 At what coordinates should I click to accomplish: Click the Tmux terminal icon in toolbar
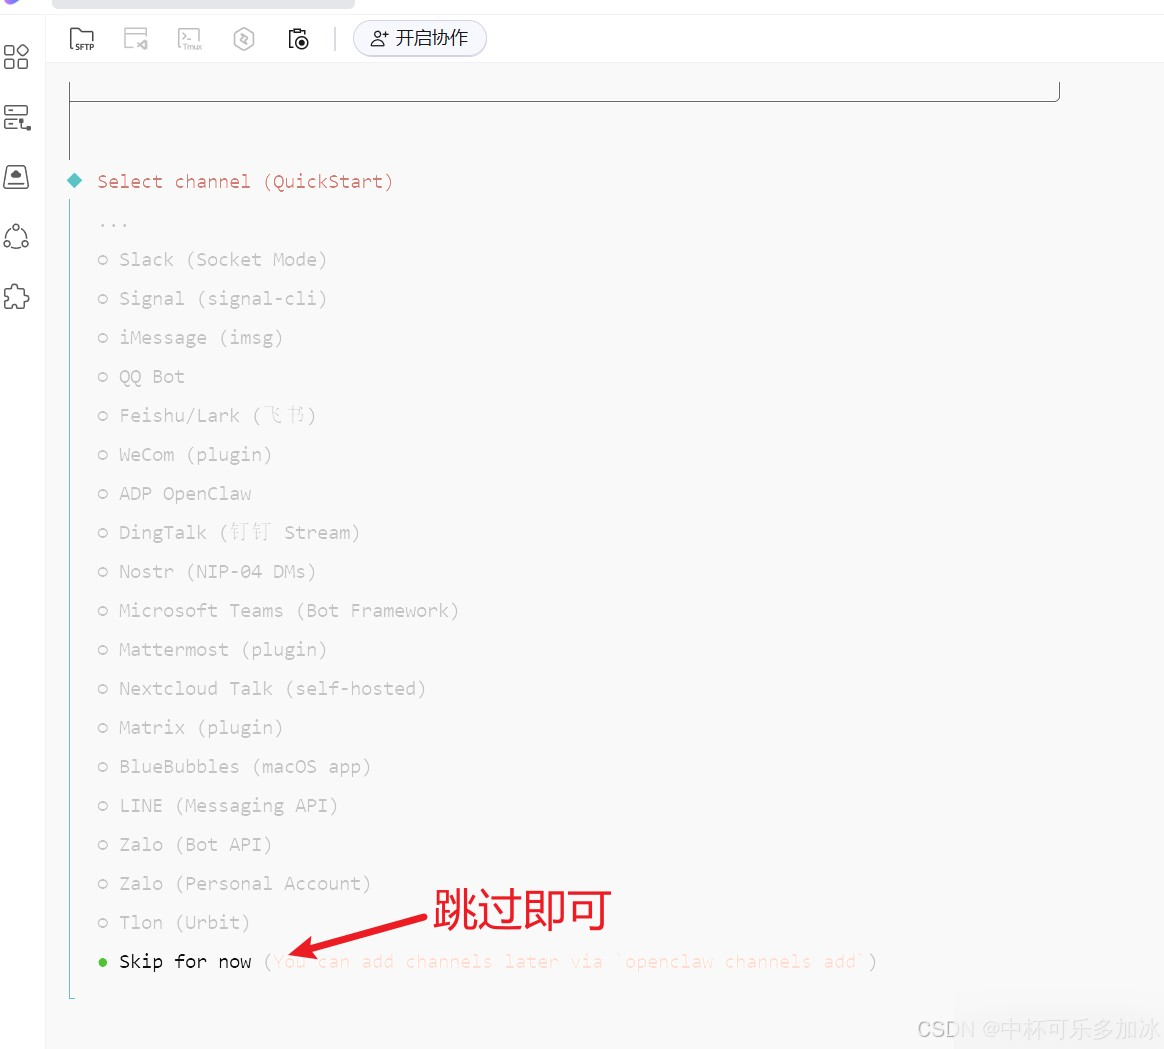(x=190, y=39)
